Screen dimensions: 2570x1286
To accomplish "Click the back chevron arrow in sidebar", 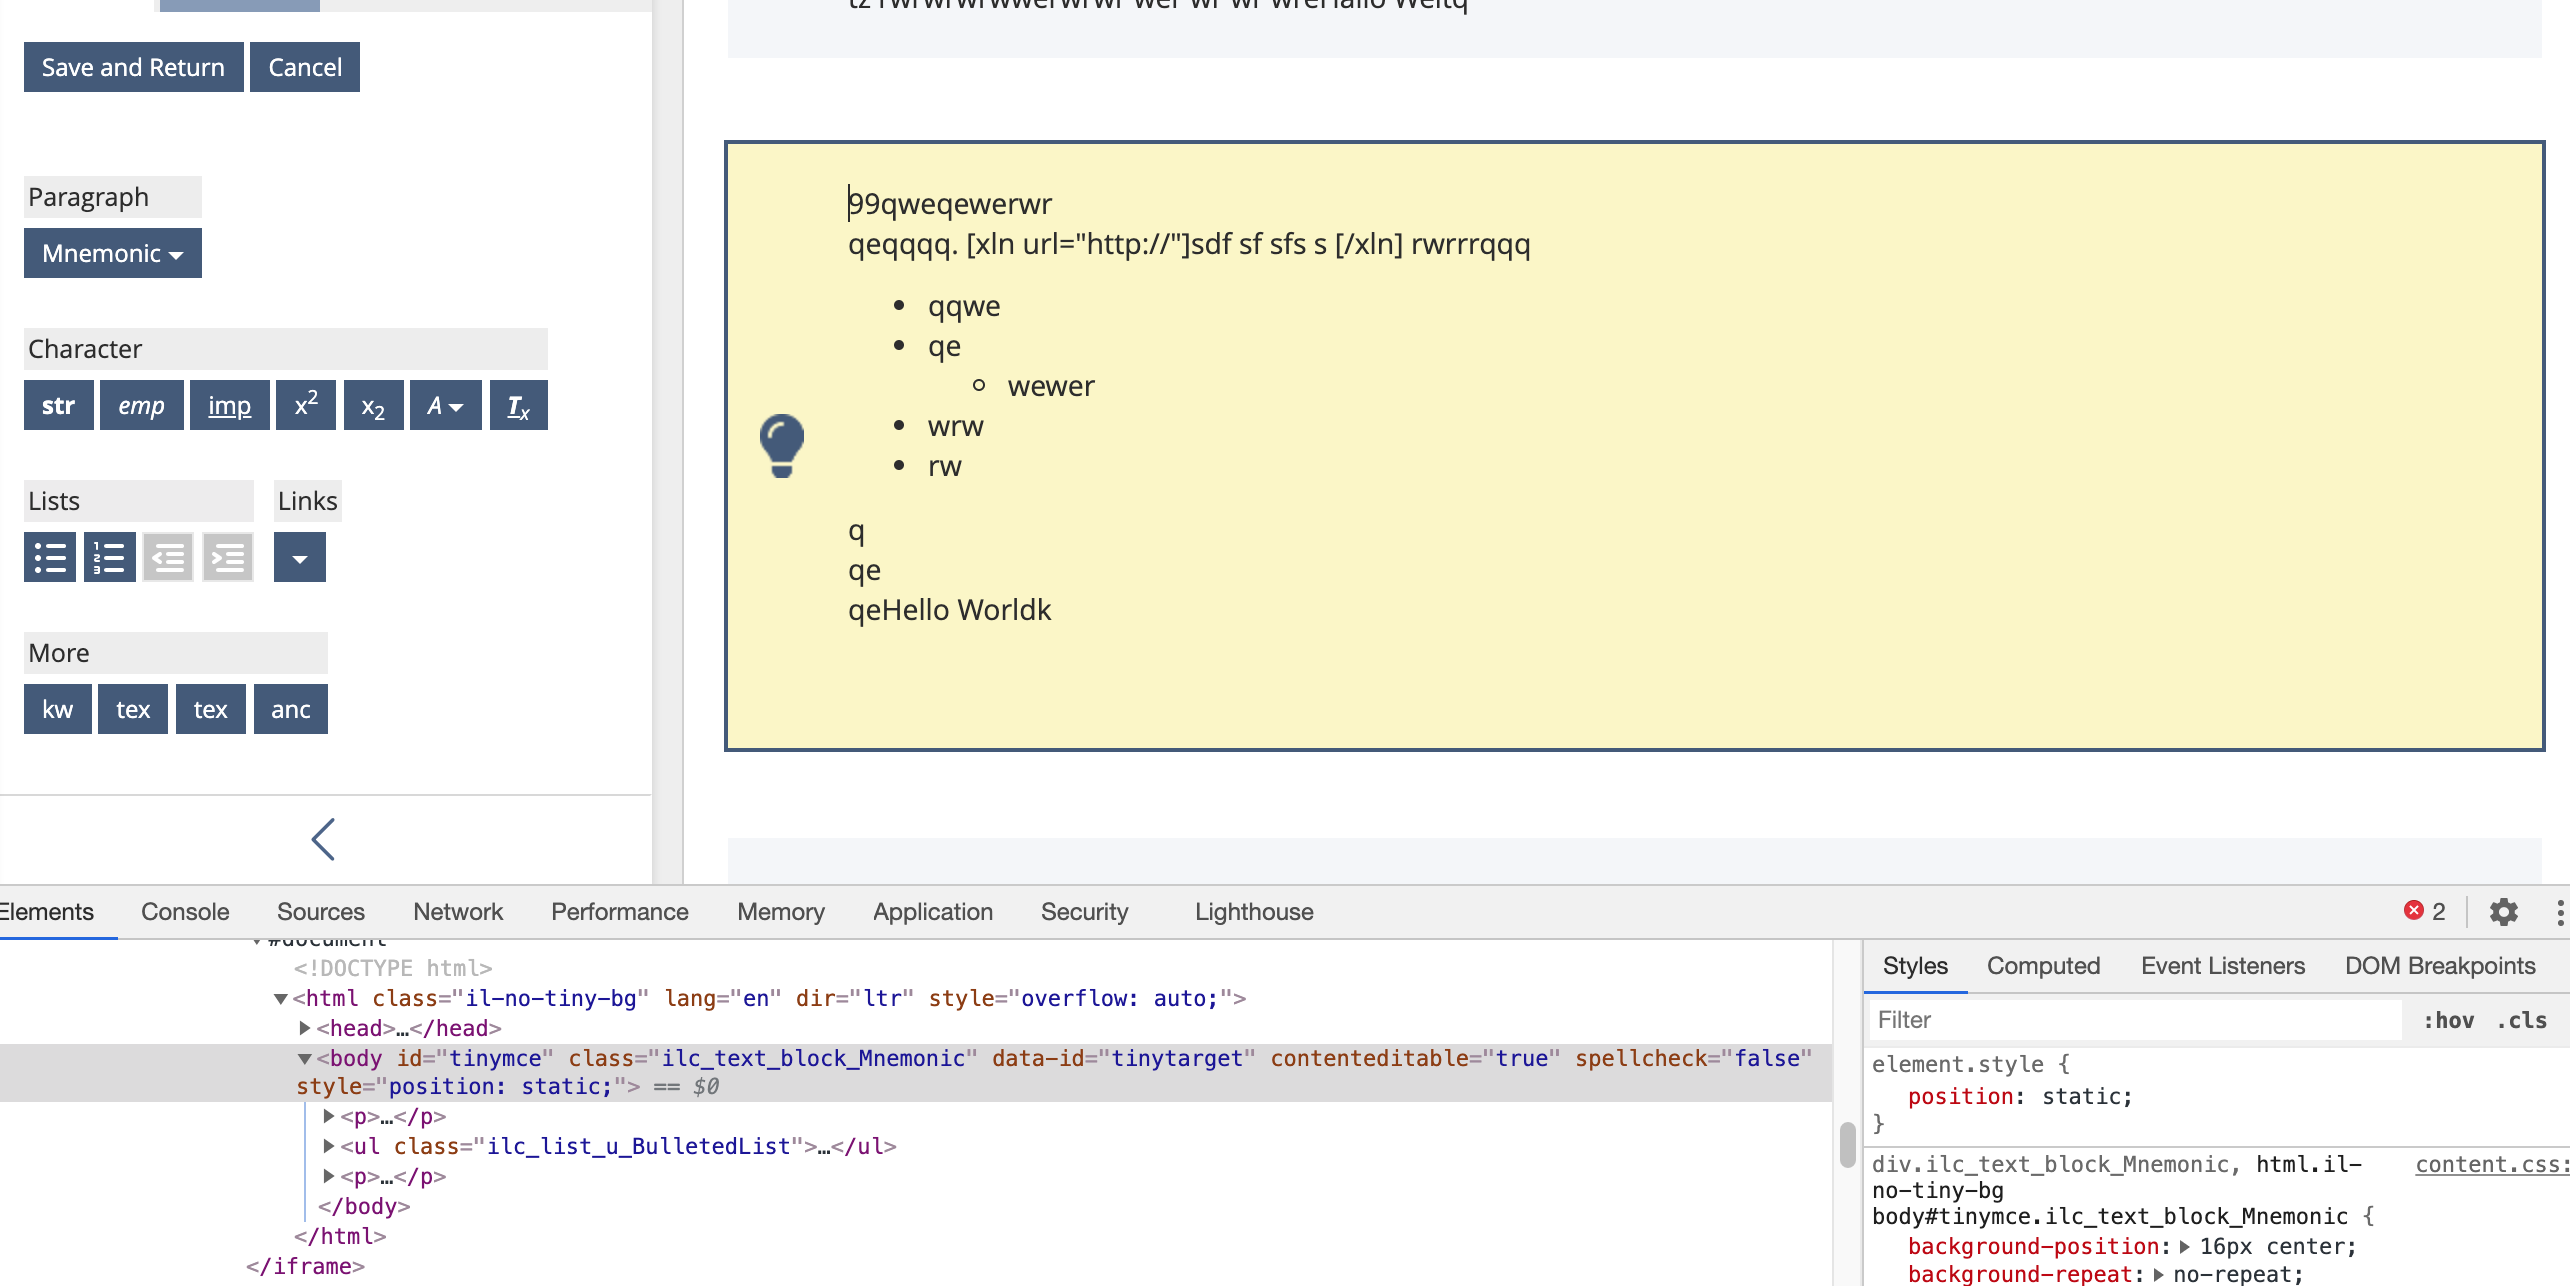I will tap(323, 839).
